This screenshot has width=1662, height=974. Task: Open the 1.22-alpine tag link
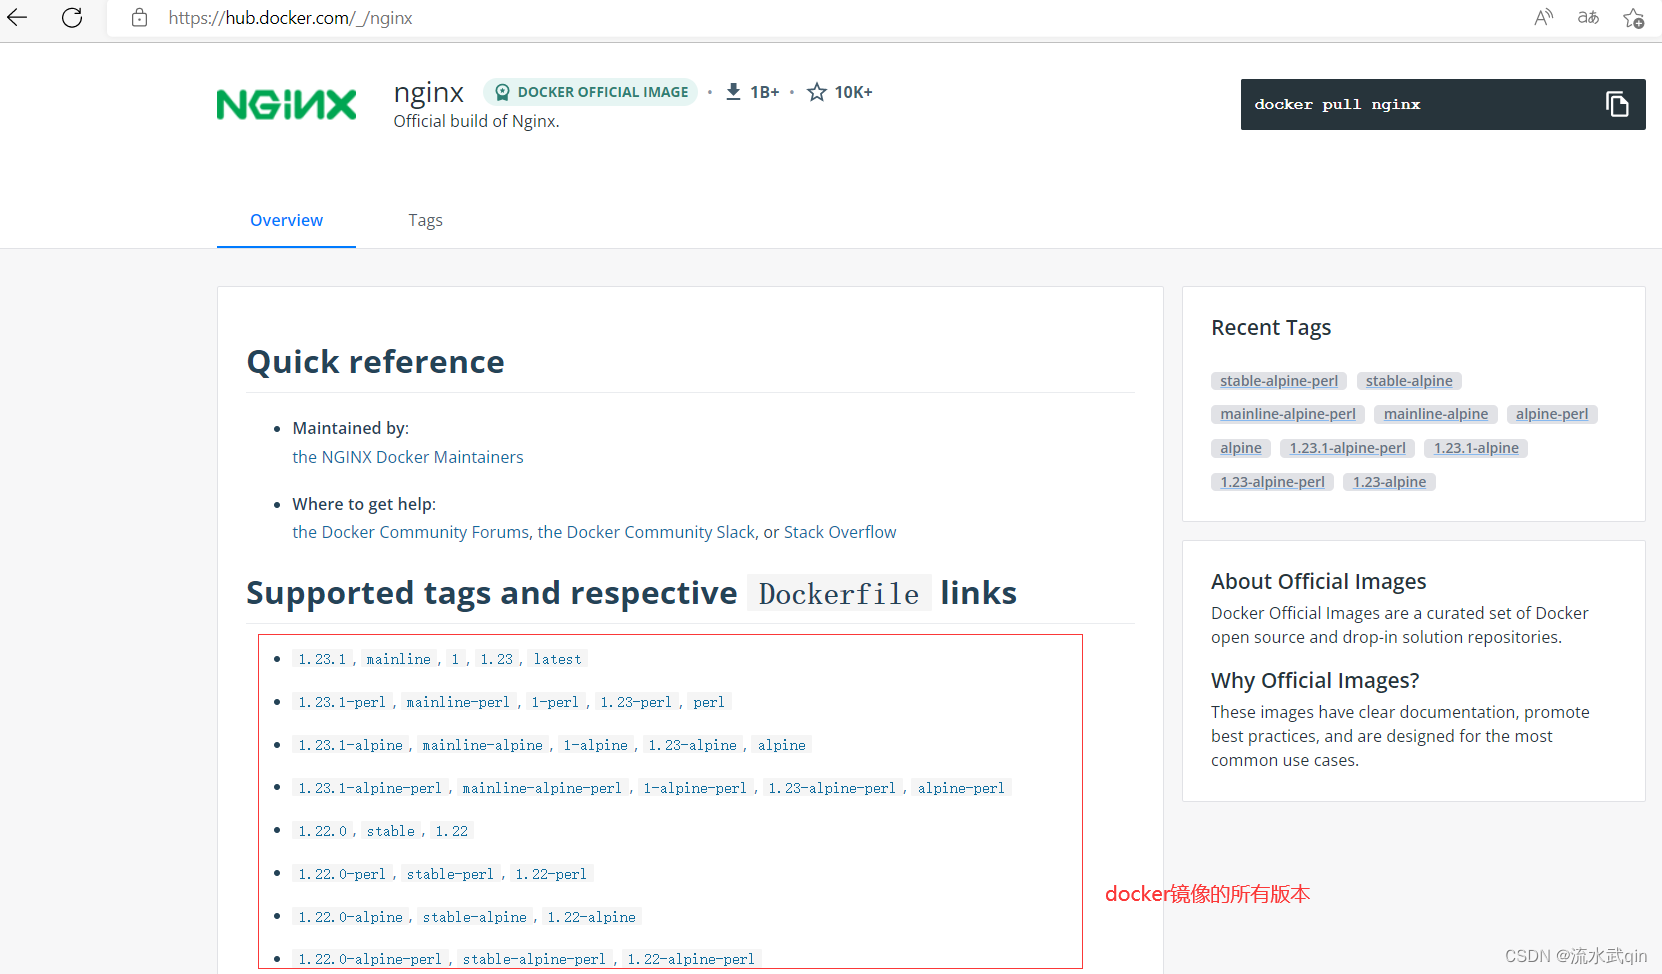[x=591, y=917]
